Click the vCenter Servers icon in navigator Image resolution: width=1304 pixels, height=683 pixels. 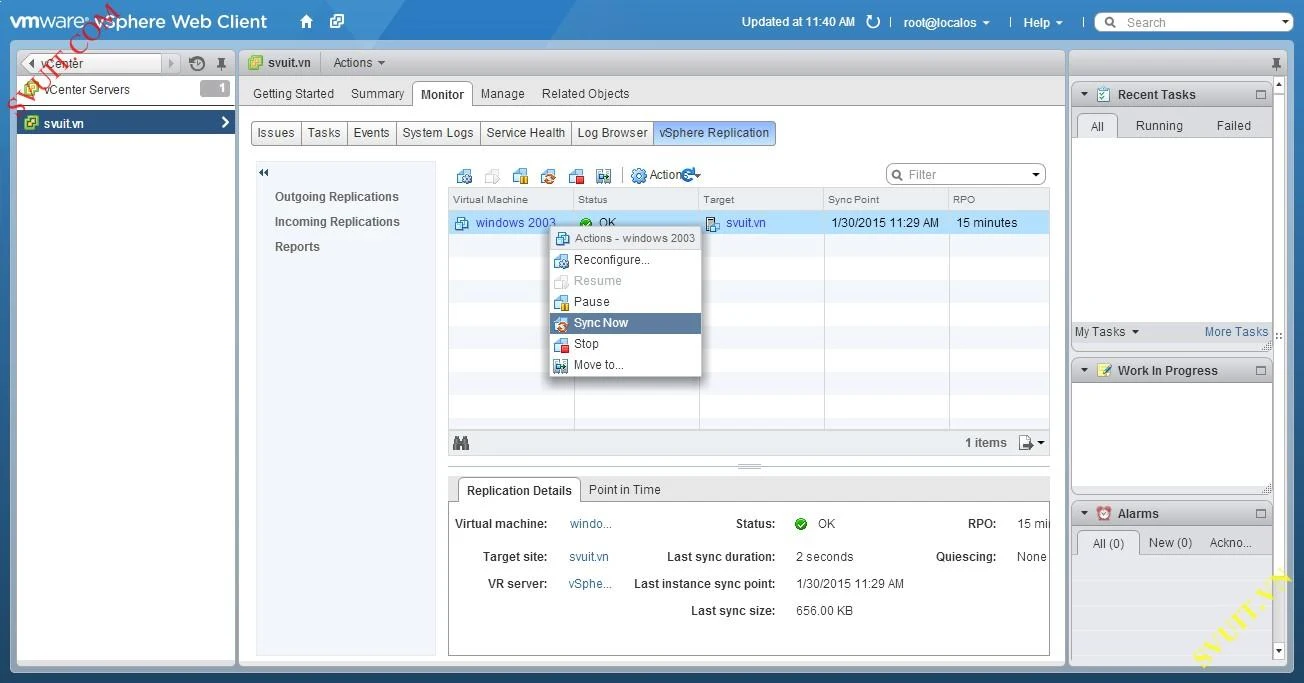point(32,89)
